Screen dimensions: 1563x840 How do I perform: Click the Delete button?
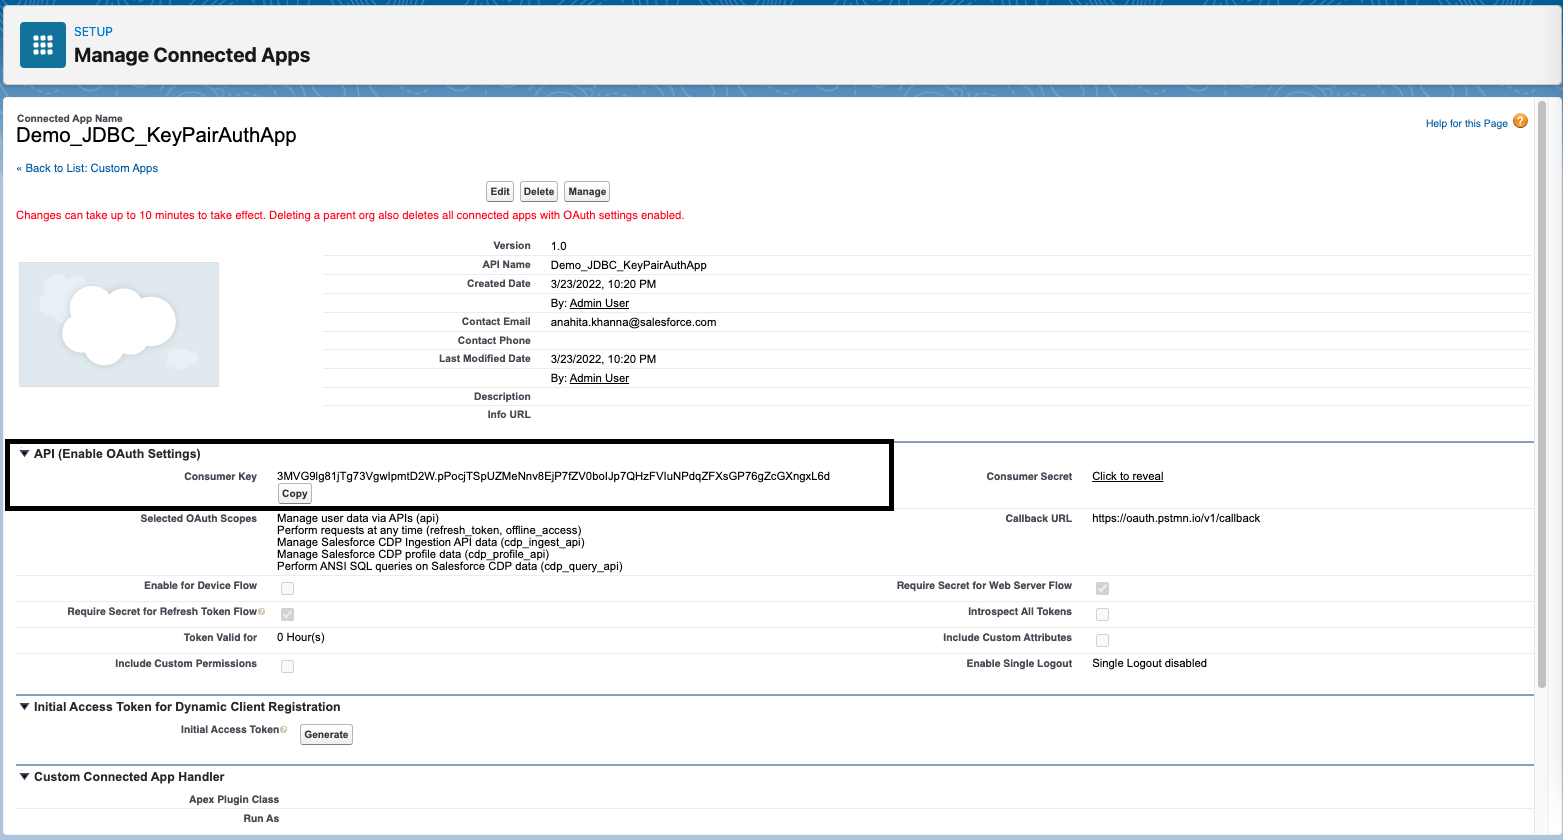click(539, 191)
